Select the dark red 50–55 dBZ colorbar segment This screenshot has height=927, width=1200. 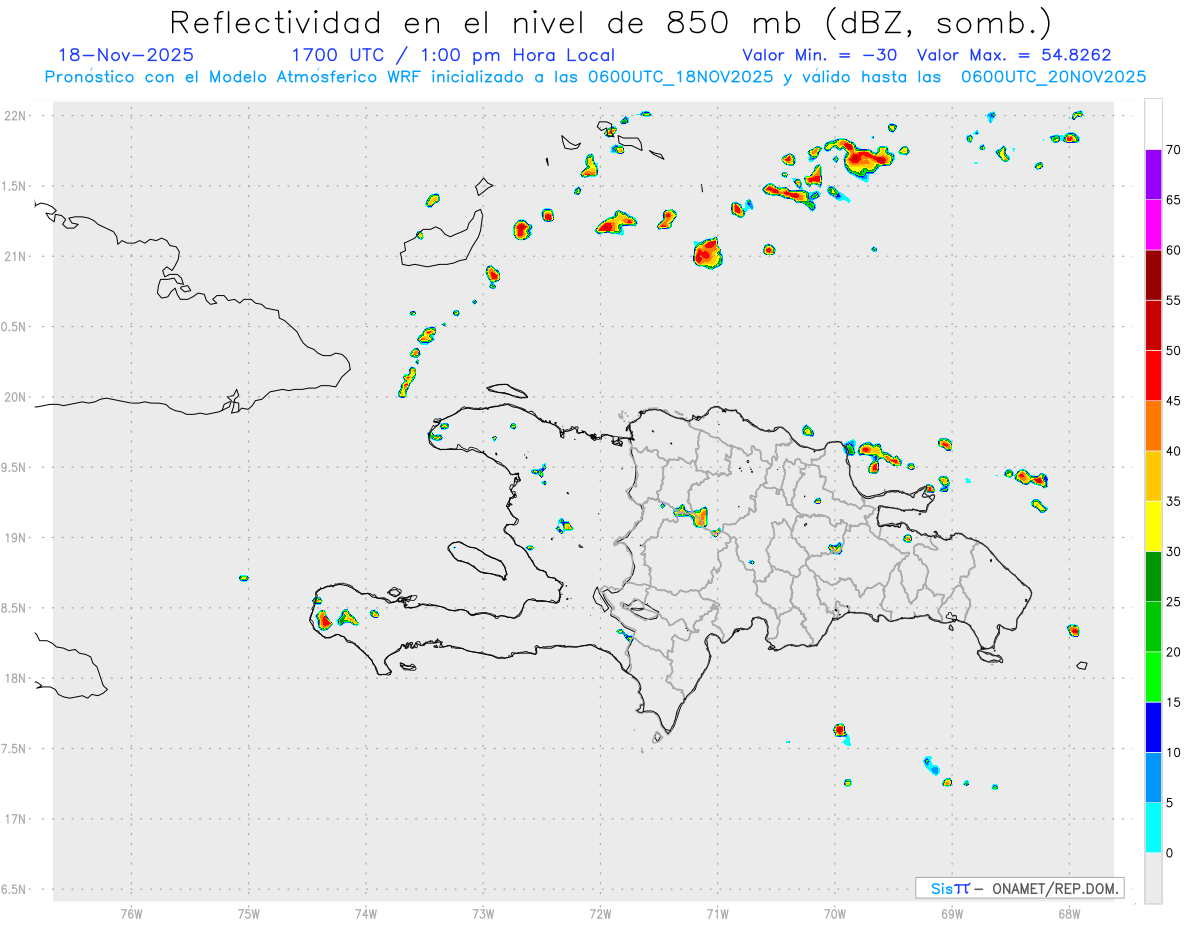point(1153,325)
